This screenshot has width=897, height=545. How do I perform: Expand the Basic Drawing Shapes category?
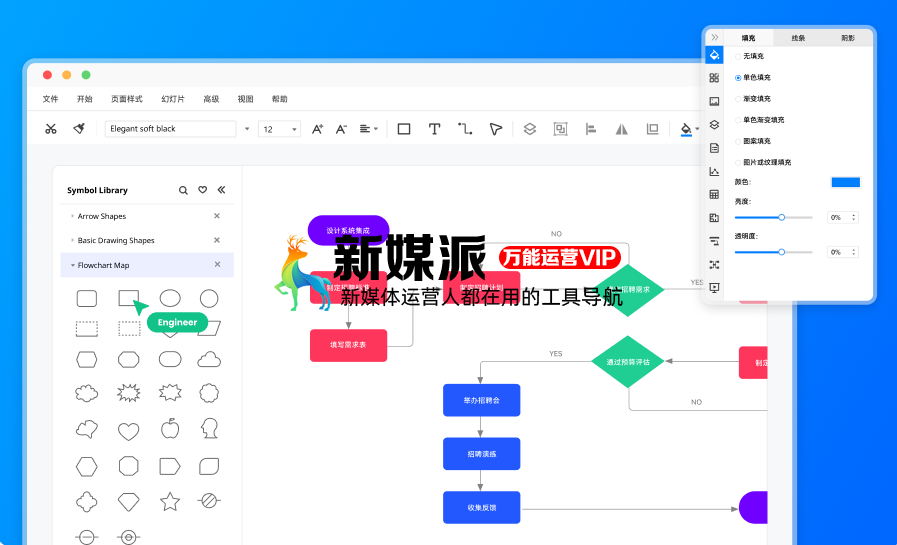pos(73,240)
